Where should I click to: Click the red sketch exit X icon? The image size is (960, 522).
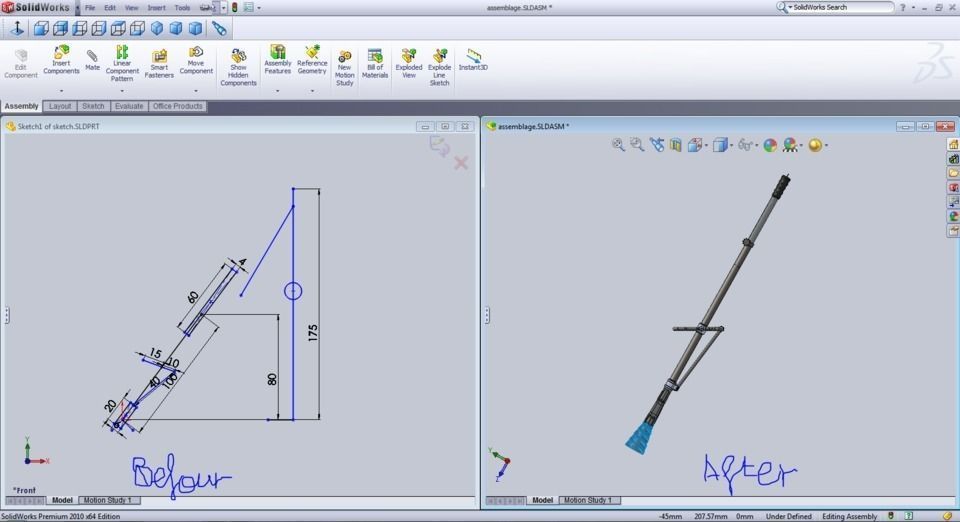(461, 162)
